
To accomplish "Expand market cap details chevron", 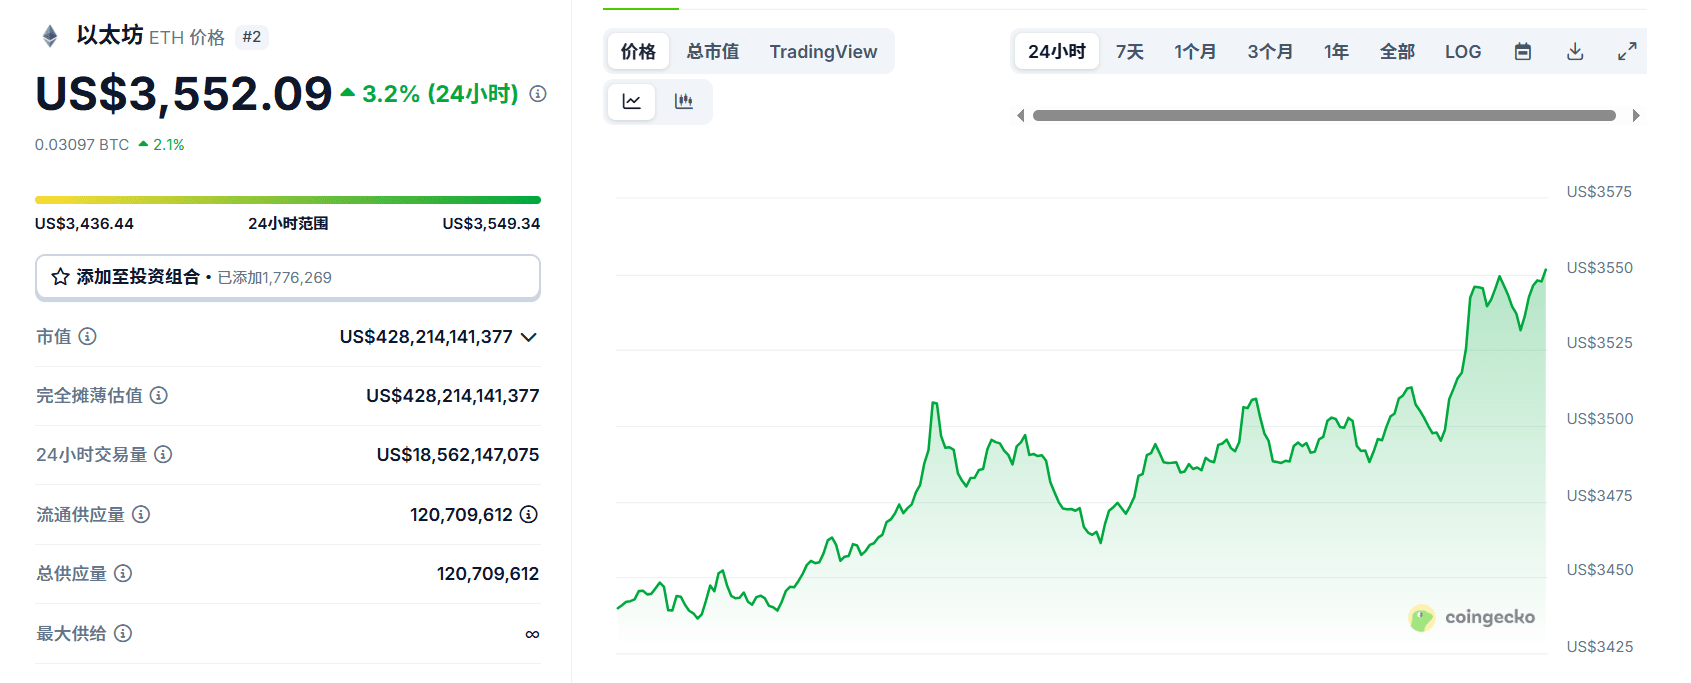I will (529, 337).
